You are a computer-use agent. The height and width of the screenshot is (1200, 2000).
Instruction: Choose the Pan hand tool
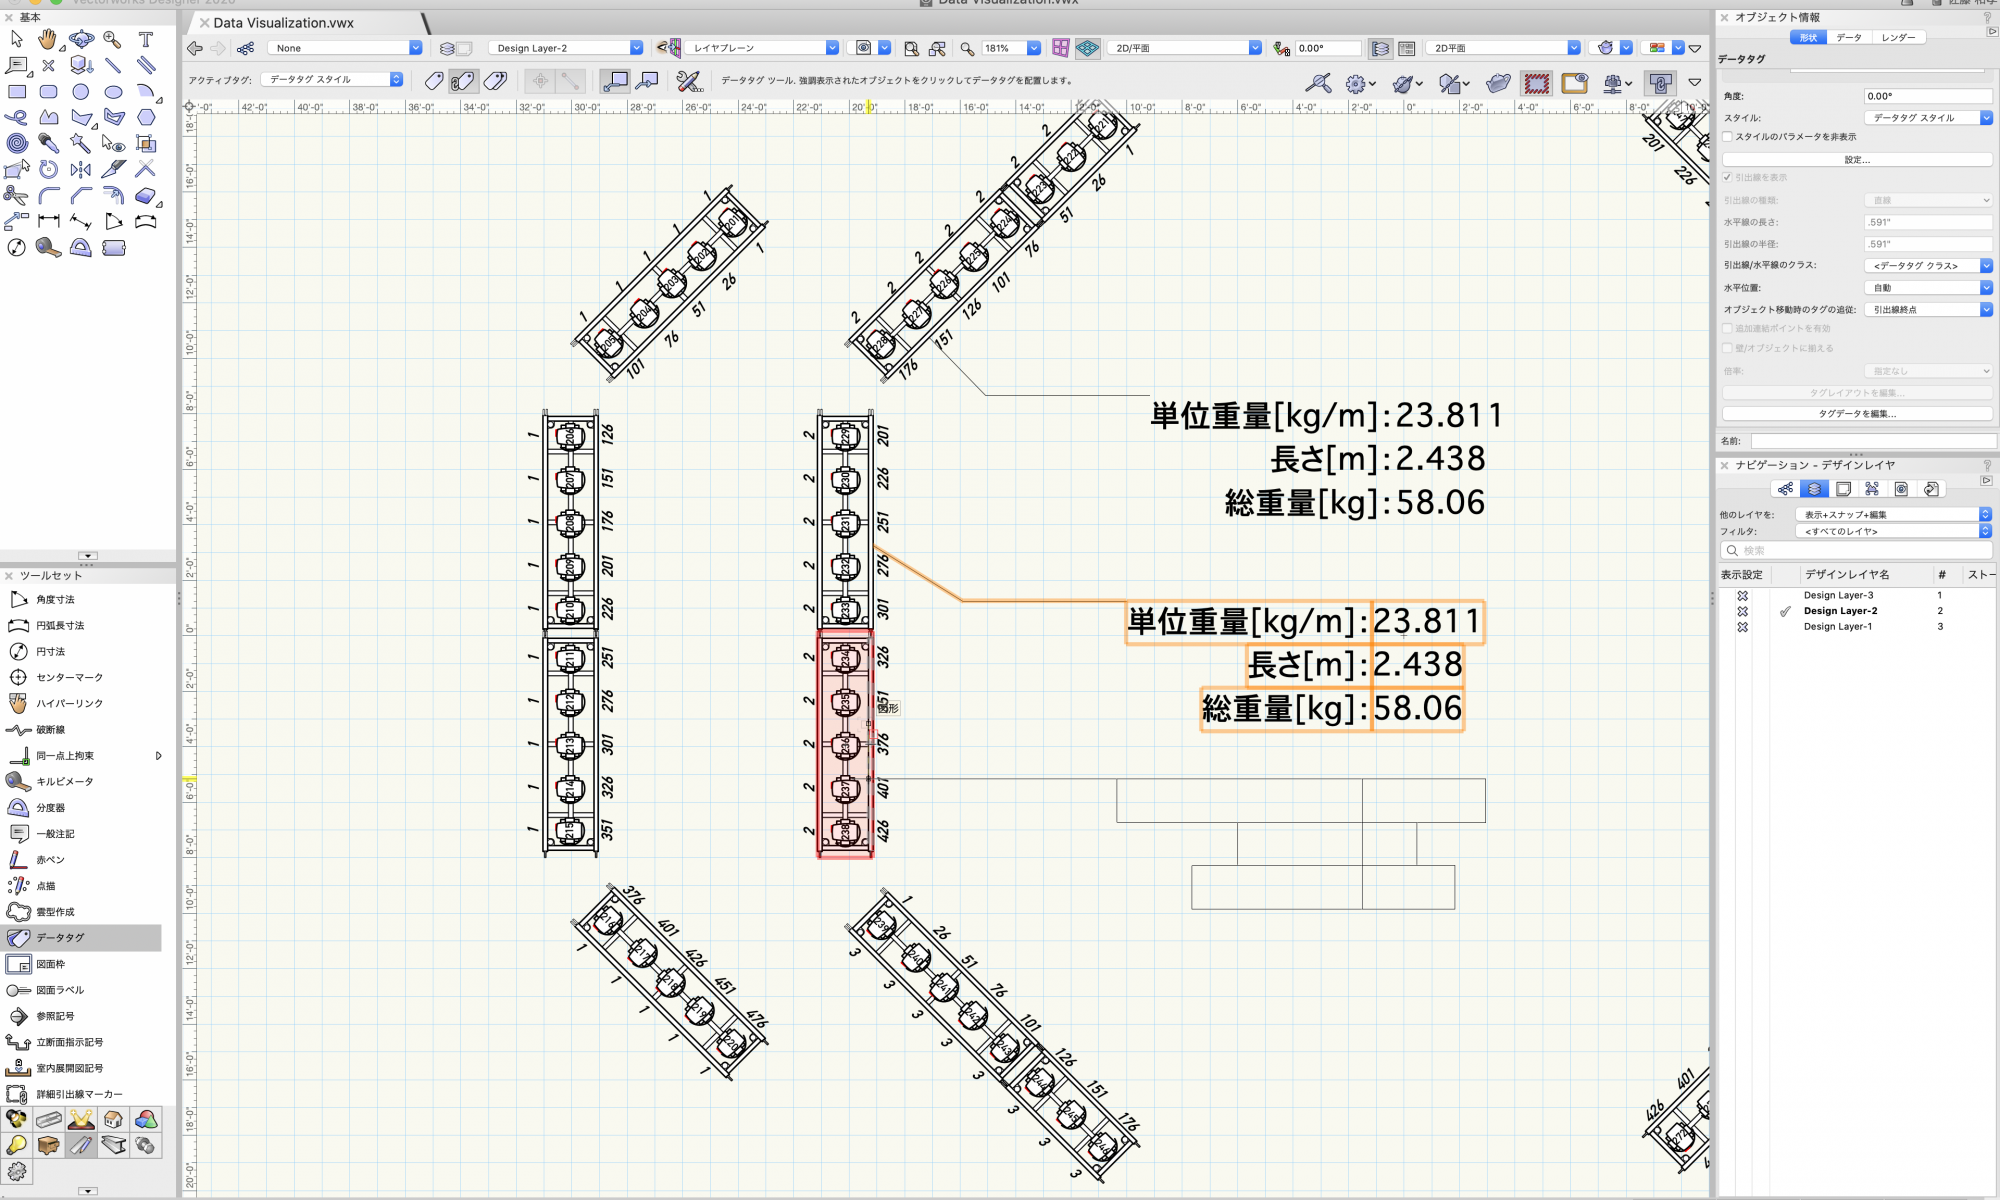48,39
